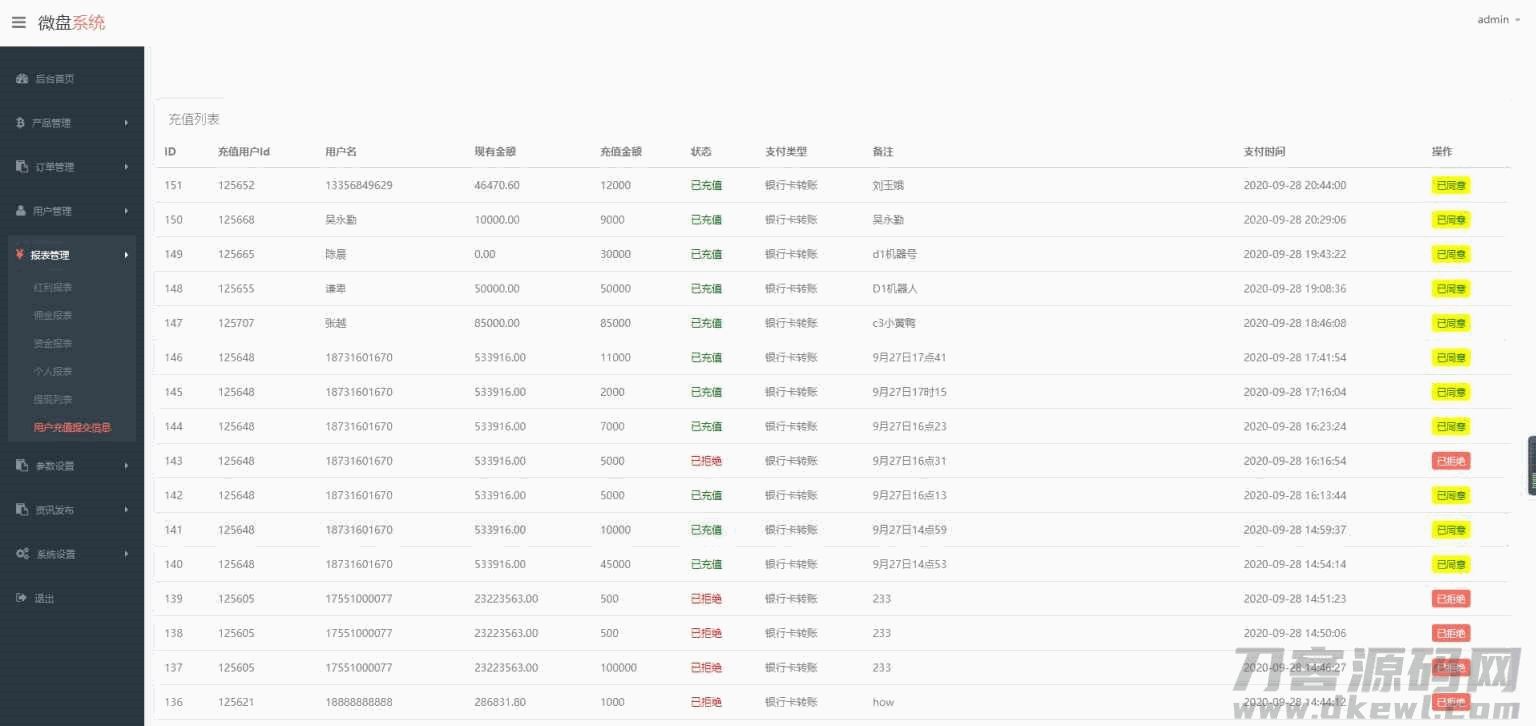Click the 系统设置 gears icon
This screenshot has height=726, width=1536.
tap(22, 554)
